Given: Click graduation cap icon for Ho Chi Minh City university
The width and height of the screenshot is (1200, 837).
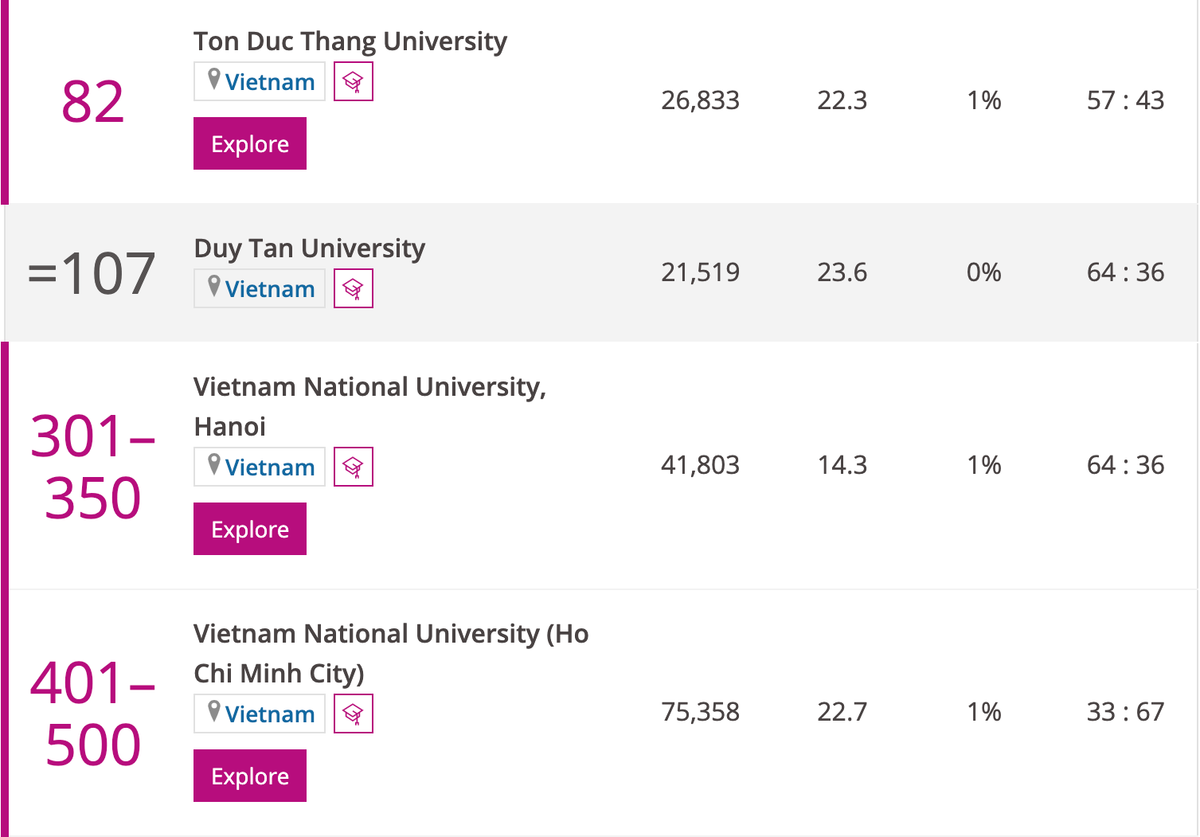Looking at the screenshot, I should pos(352,714).
